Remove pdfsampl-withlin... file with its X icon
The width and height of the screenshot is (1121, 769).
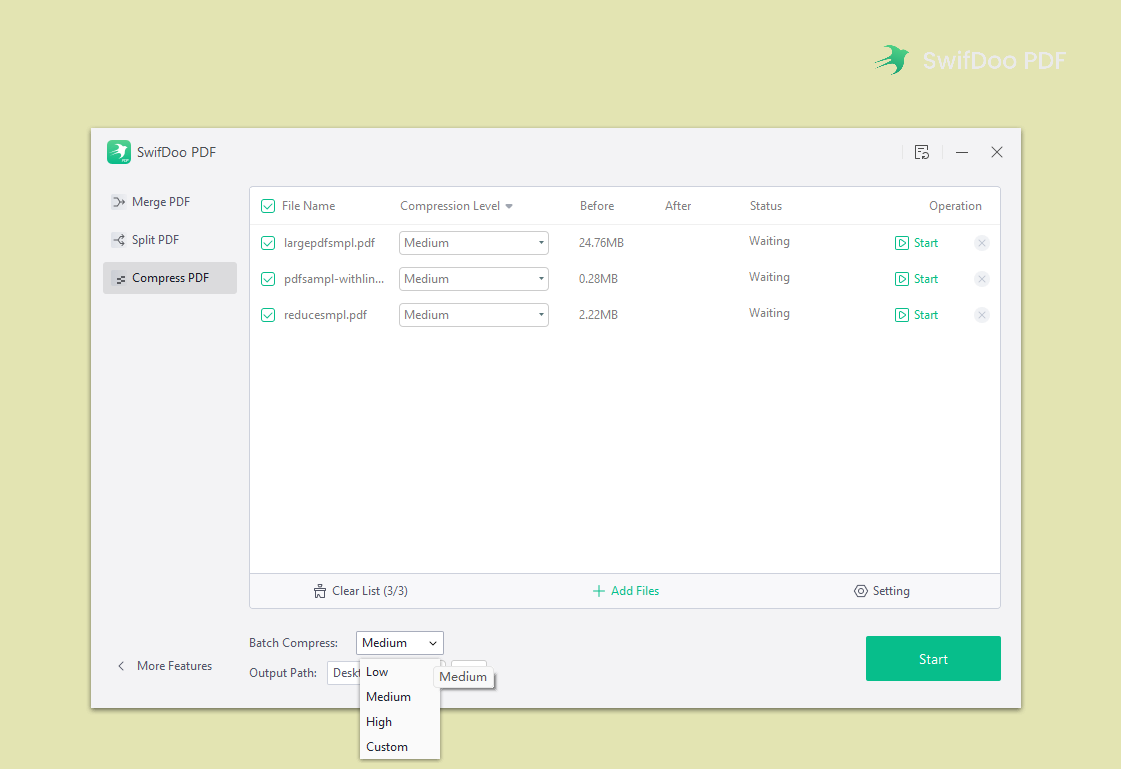pyautogui.click(x=982, y=279)
